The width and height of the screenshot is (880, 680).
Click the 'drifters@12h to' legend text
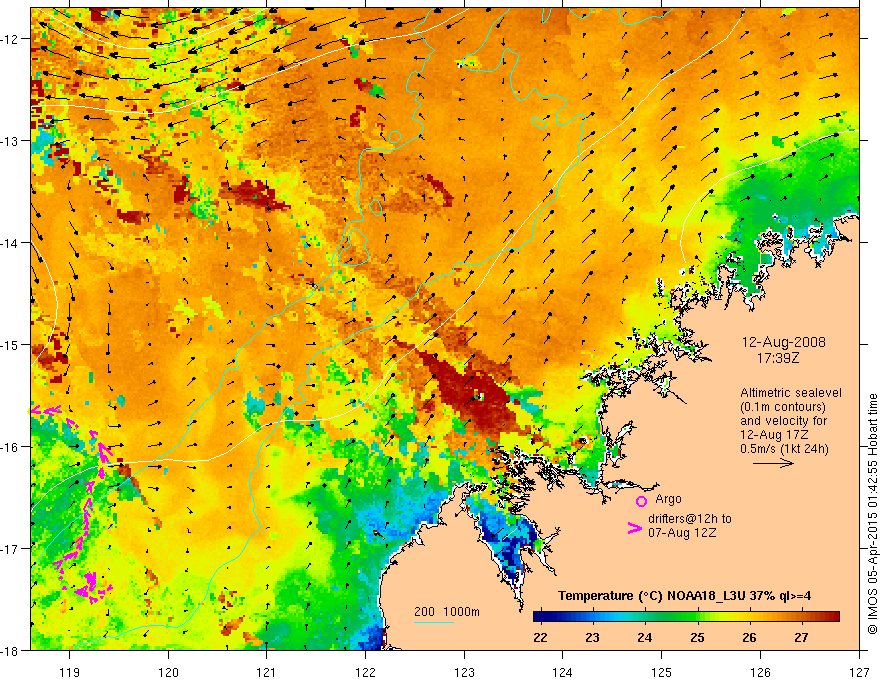pos(690,519)
